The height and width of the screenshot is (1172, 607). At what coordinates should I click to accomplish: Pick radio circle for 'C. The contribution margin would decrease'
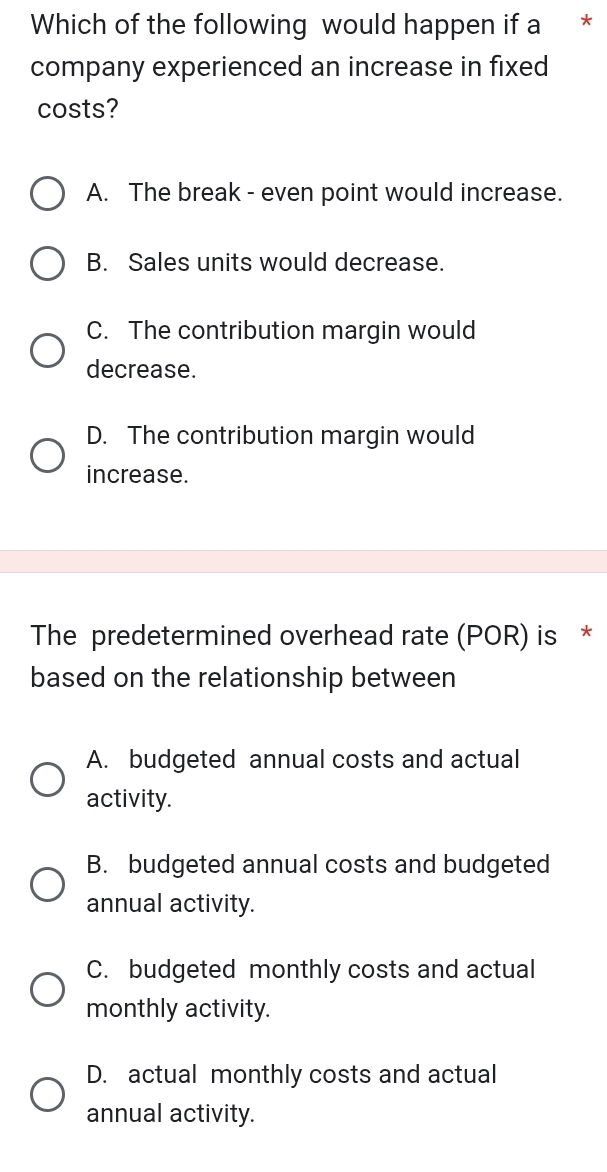(47, 351)
